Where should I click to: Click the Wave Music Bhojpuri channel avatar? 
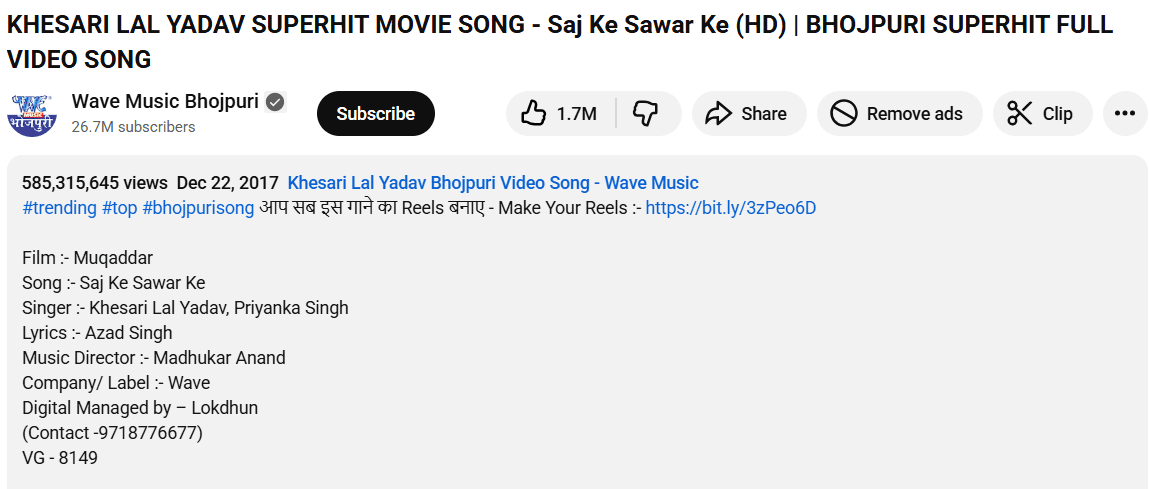point(32,114)
